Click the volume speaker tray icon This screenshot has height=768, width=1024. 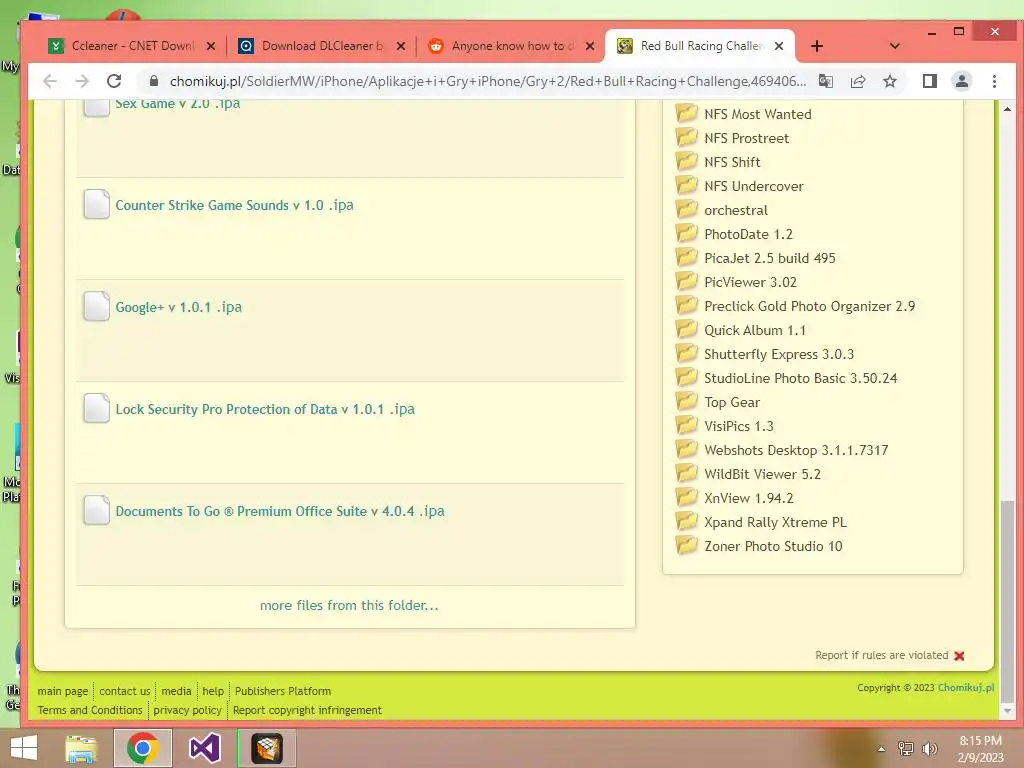tap(929, 748)
